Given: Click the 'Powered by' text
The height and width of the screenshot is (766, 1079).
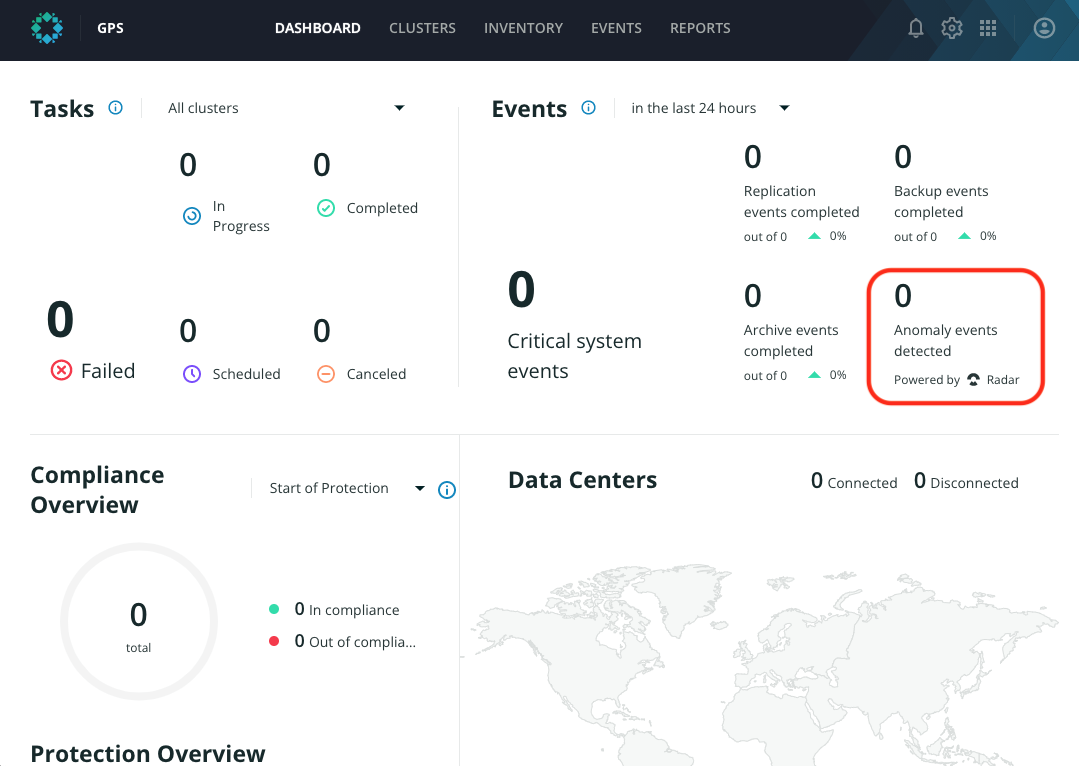Looking at the screenshot, I should [926, 380].
